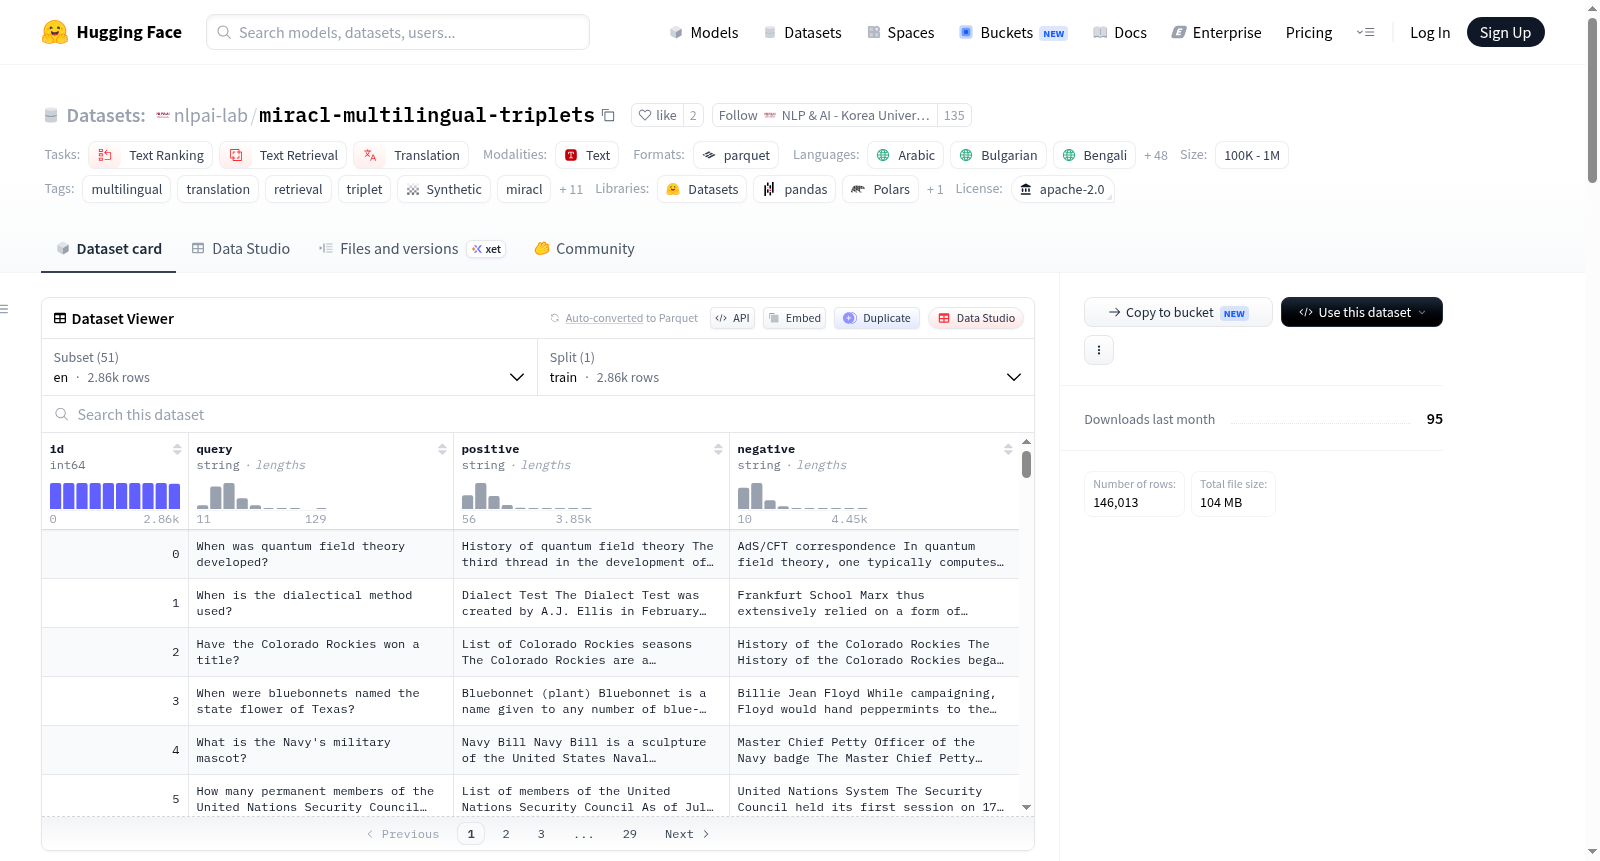The height and width of the screenshot is (861, 1600).
Task: Switch to the Dataset card tab
Action: 109,249
